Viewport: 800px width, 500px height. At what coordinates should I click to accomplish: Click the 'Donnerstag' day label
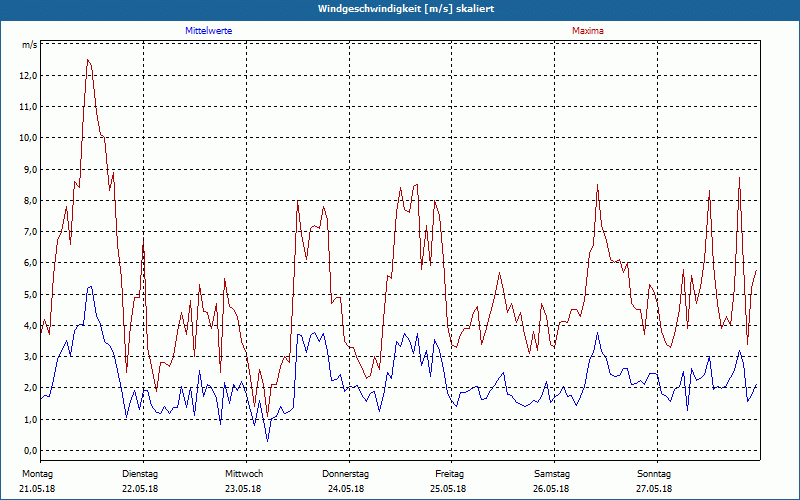click(x=345, y=474)
